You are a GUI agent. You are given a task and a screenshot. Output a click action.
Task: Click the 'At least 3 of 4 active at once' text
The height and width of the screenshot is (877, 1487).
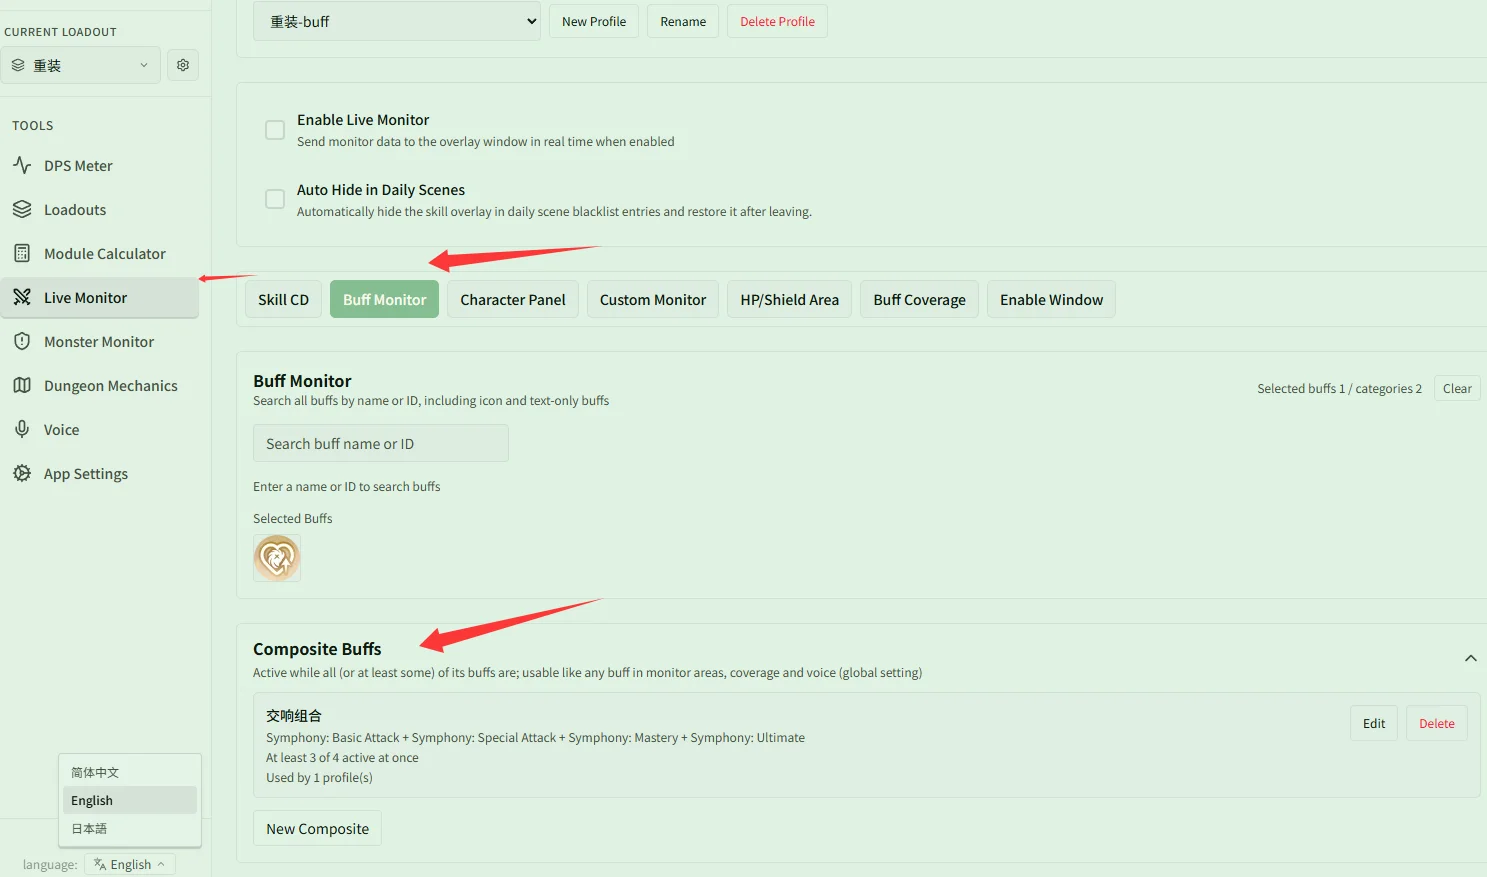coord(342,757)
